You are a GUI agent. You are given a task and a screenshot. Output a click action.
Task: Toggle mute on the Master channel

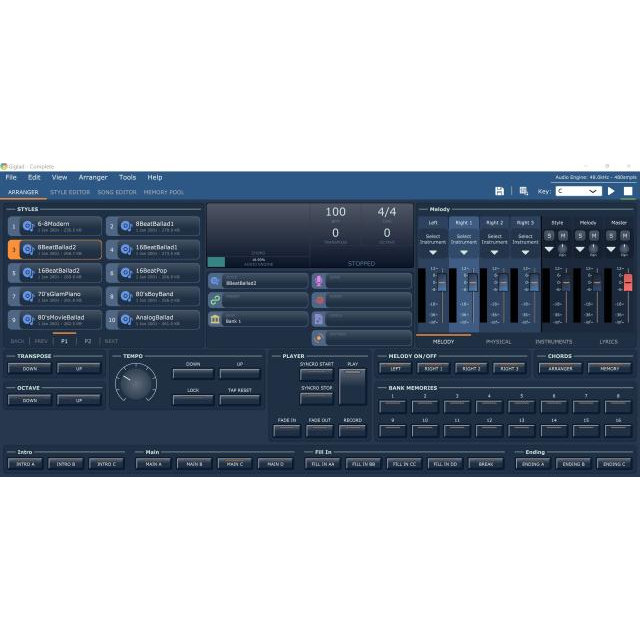click(625, 236)
